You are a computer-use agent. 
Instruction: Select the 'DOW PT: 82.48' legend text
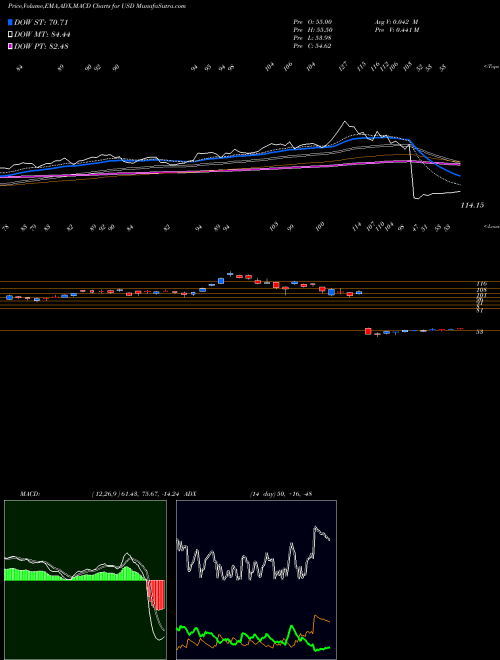(41, 46)
